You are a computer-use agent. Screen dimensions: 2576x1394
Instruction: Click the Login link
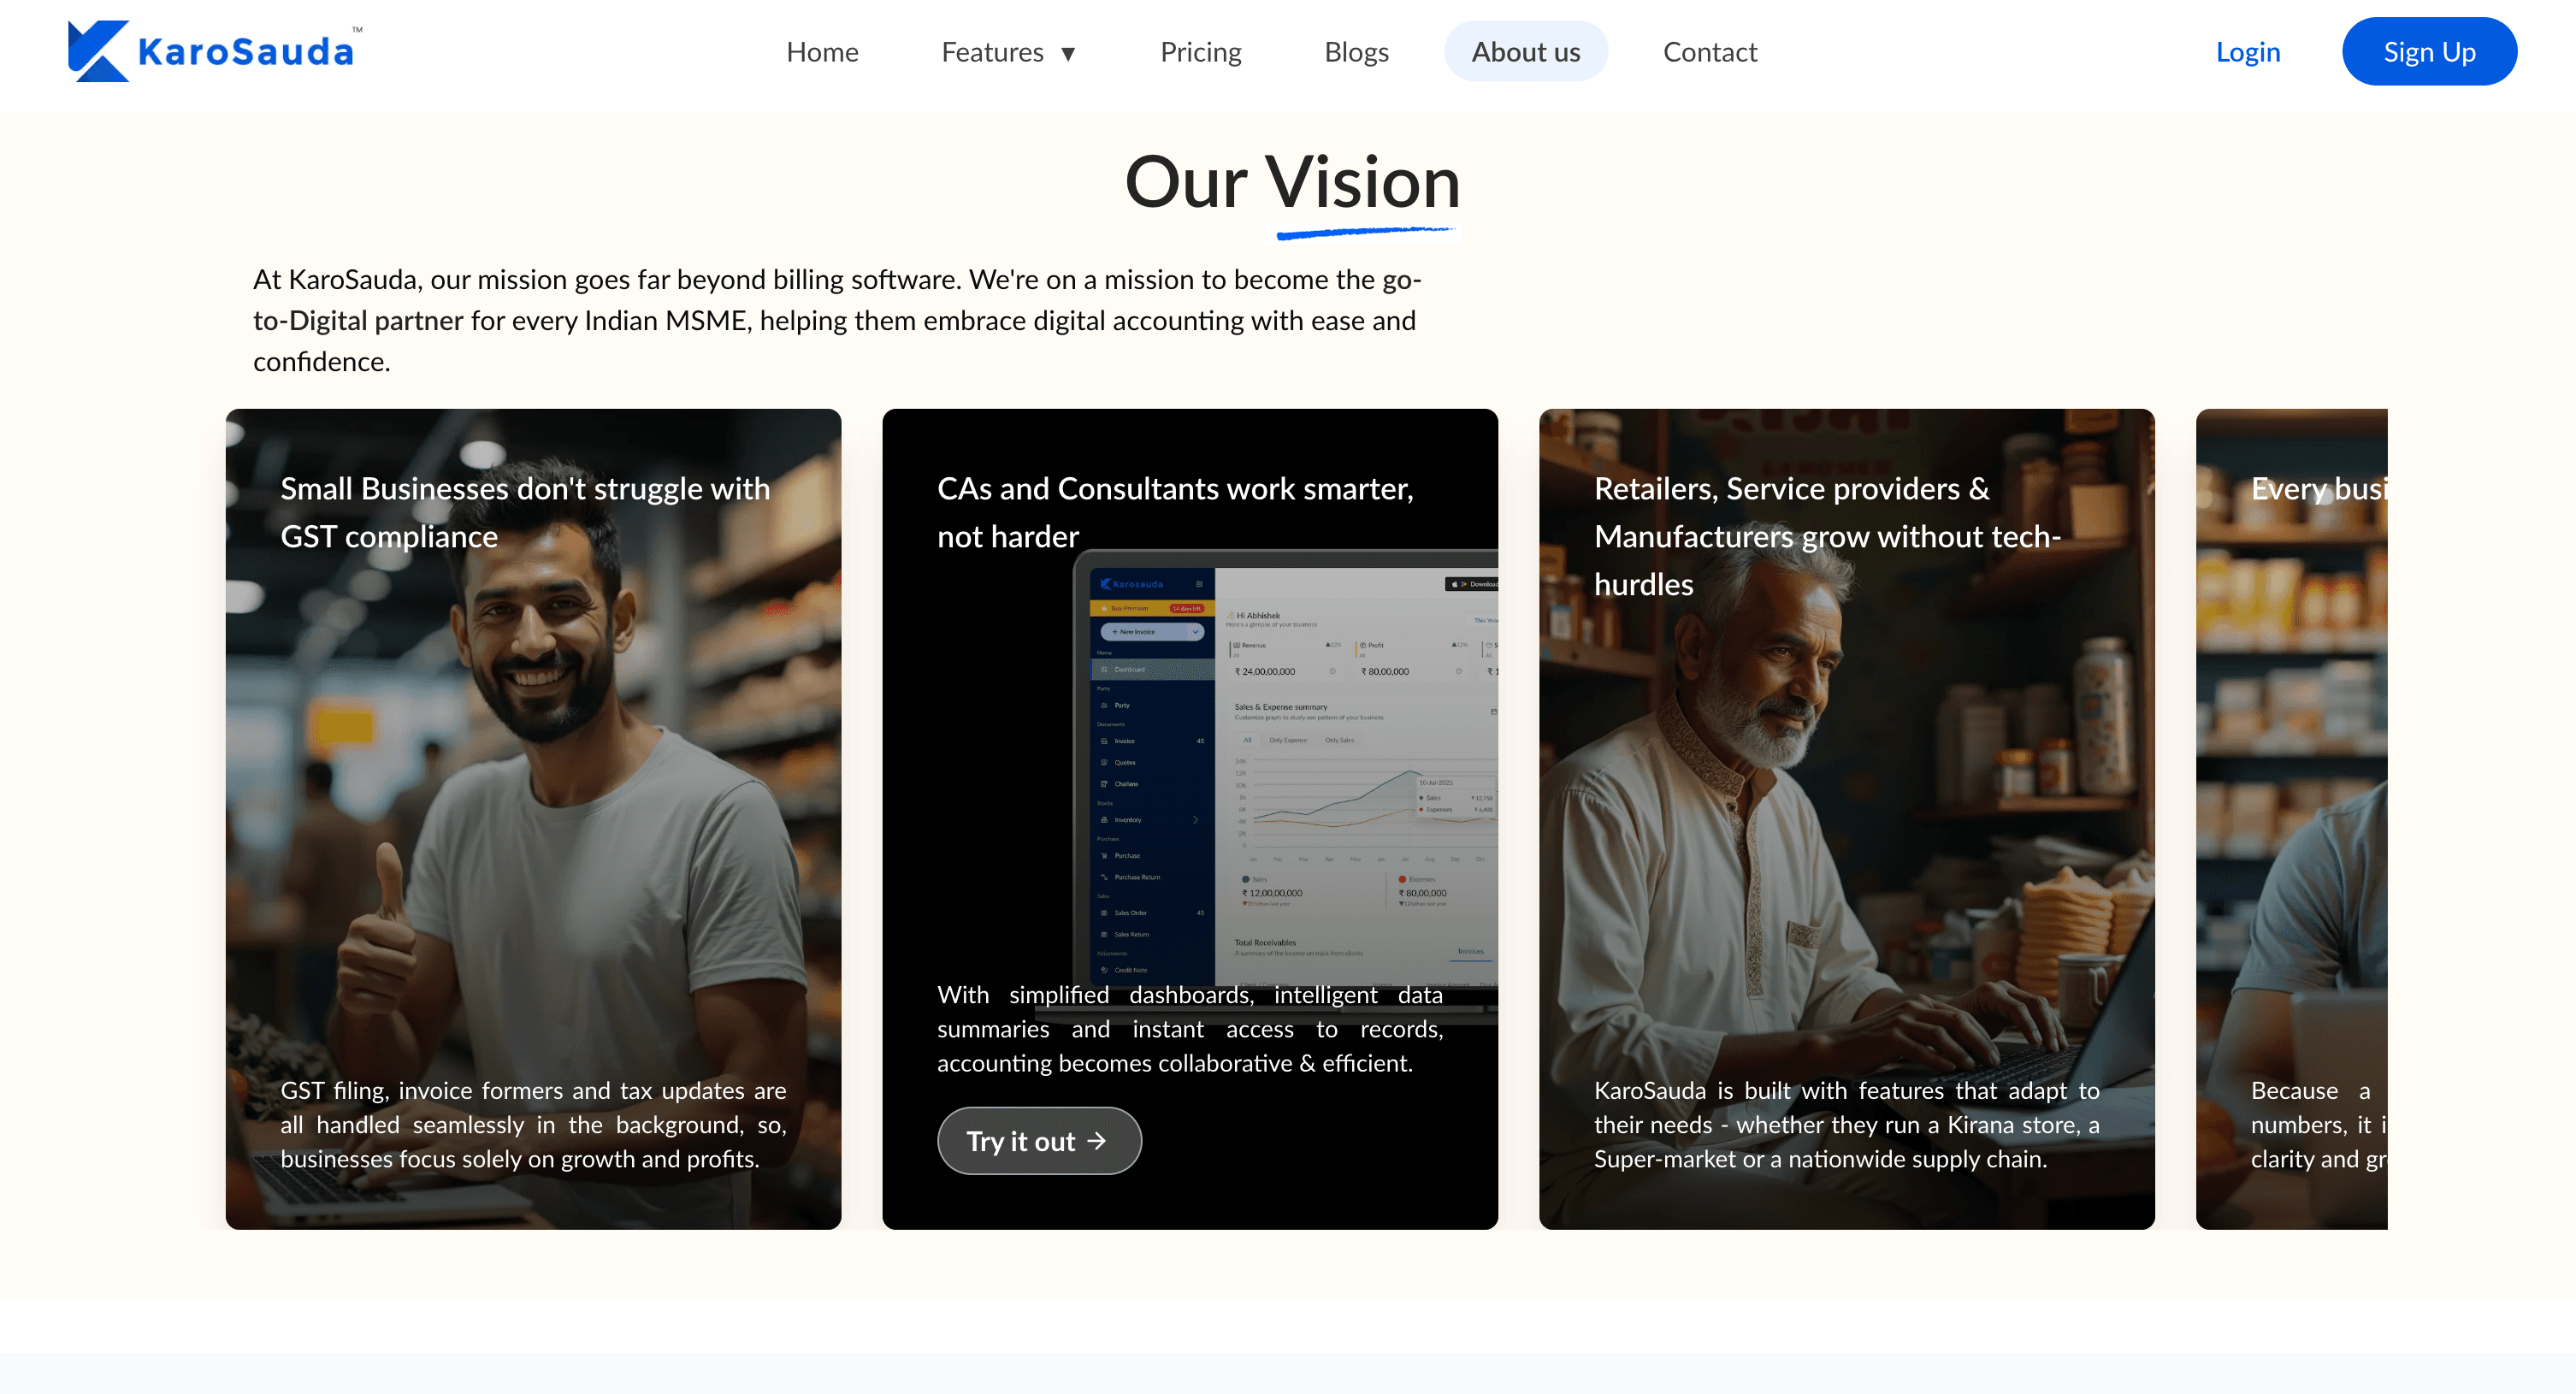[2247, 52]
